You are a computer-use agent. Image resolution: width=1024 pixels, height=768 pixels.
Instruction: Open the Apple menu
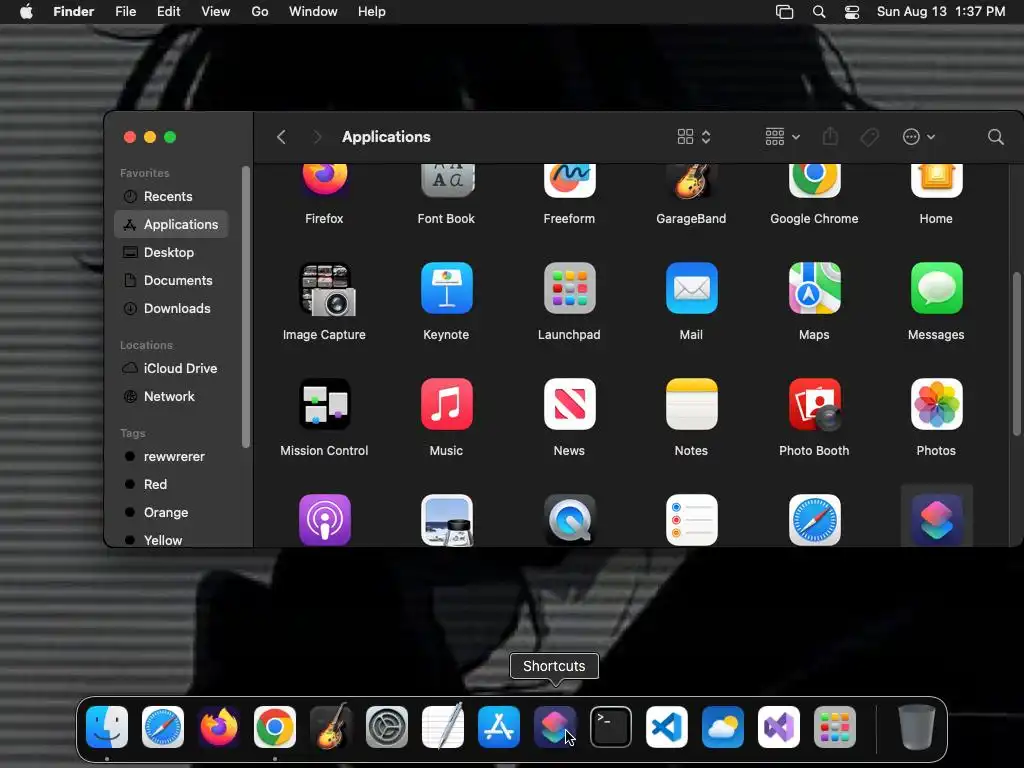click(x=26, y=11)
